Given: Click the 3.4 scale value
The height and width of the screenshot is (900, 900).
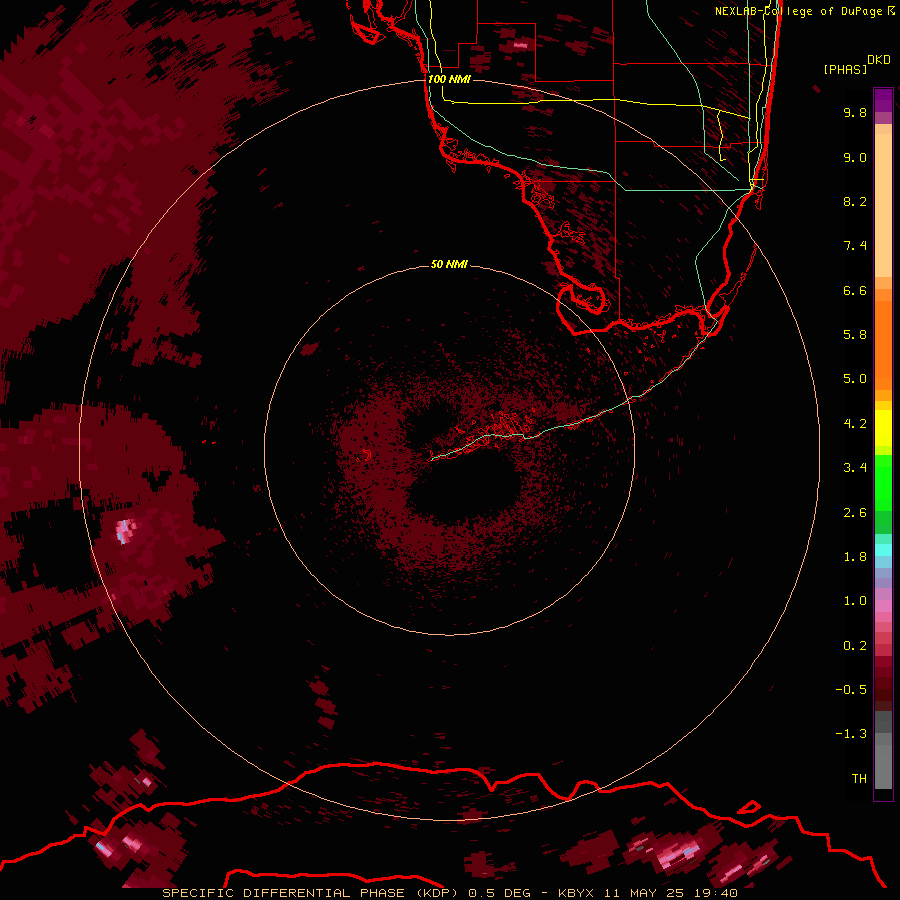Looking at the screenshot, I should pos(855,468).
